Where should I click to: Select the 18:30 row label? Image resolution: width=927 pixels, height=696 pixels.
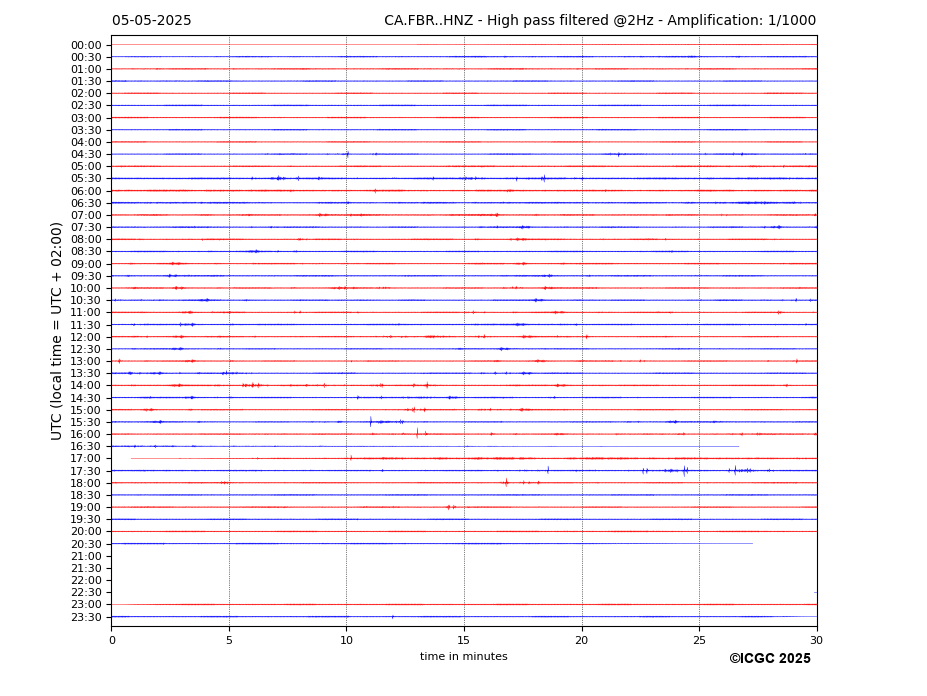[86, 496]
